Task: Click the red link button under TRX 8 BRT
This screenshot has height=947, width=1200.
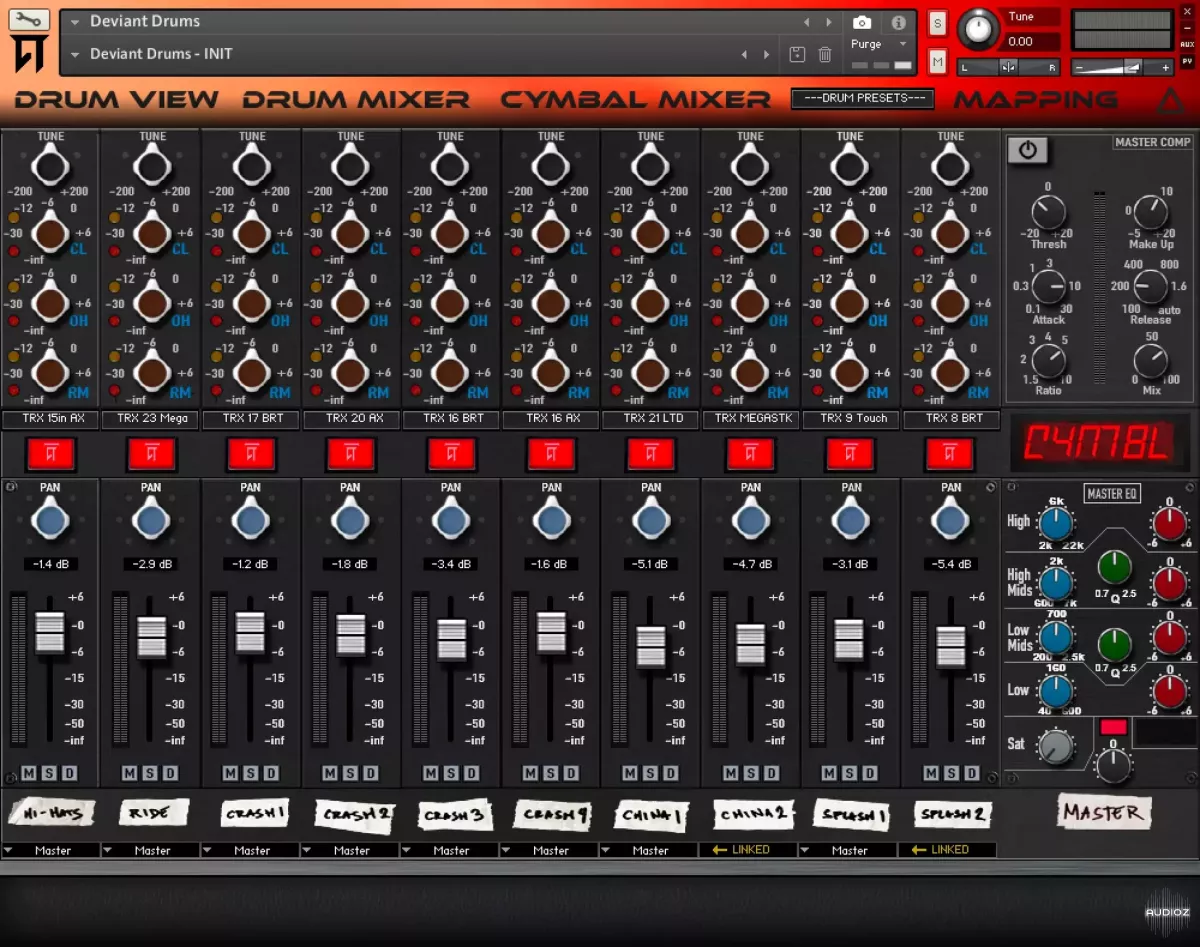Action: click(950, 454)
